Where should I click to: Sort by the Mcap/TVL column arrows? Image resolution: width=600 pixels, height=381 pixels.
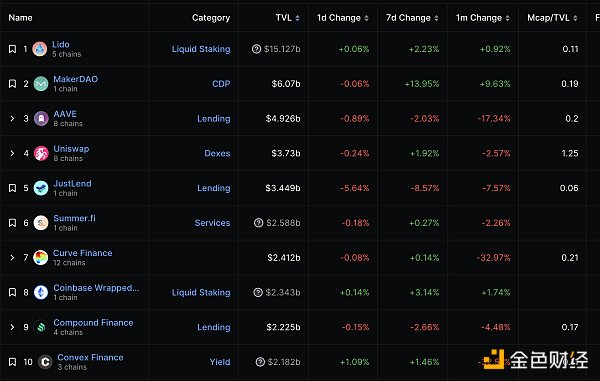tap(575, 18)
